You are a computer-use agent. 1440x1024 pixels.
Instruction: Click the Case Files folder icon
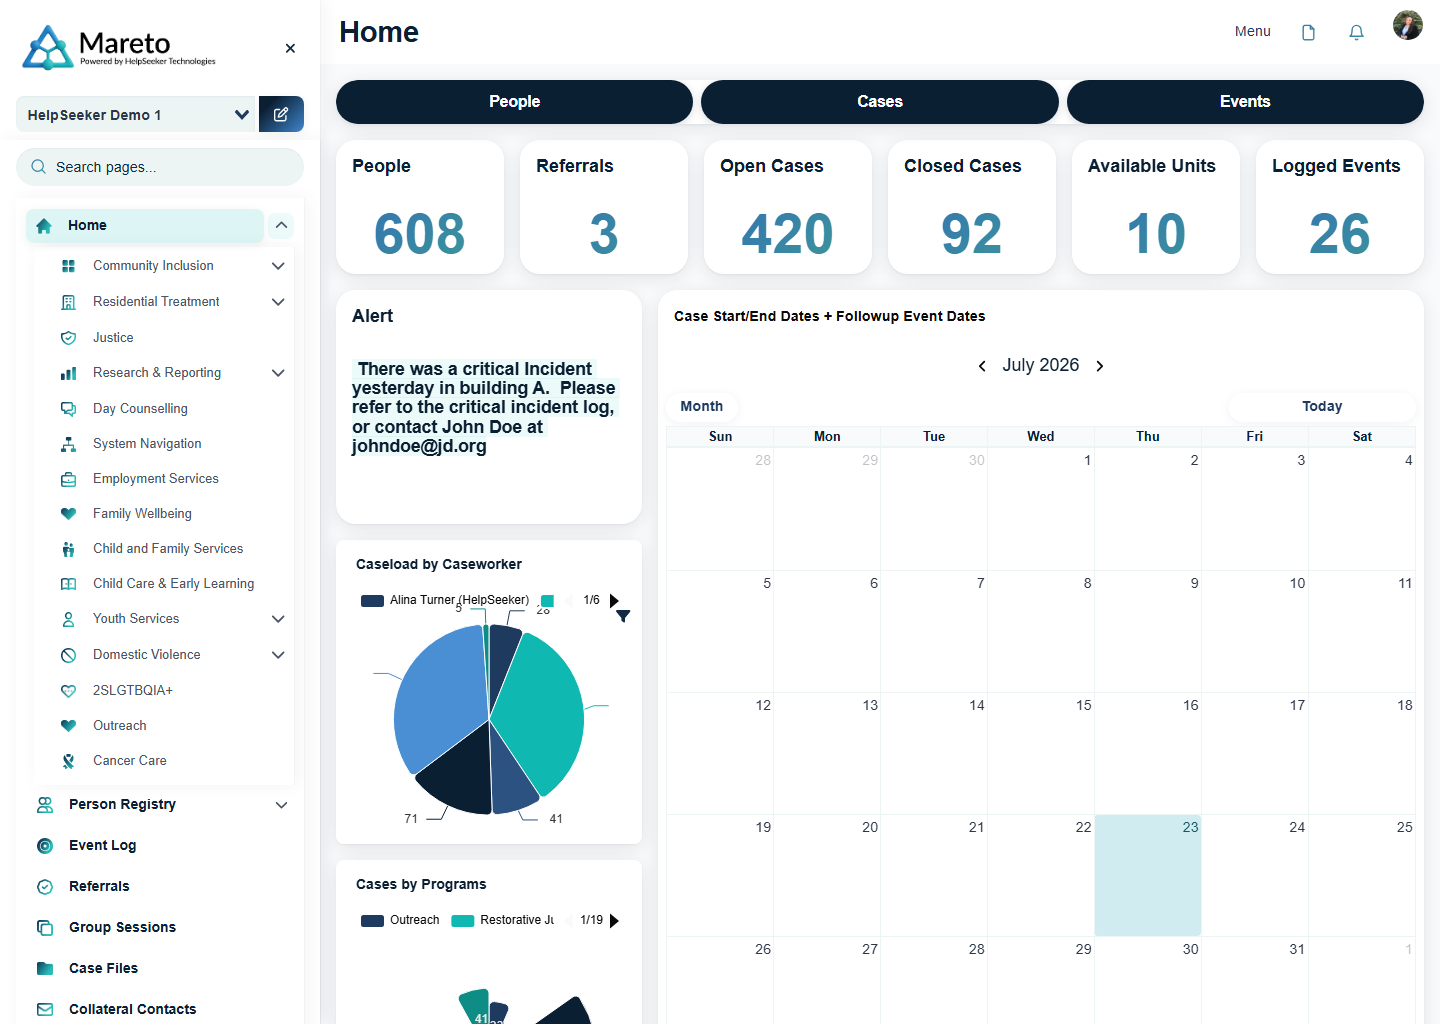pyautogui.click(x=45, y=968)
